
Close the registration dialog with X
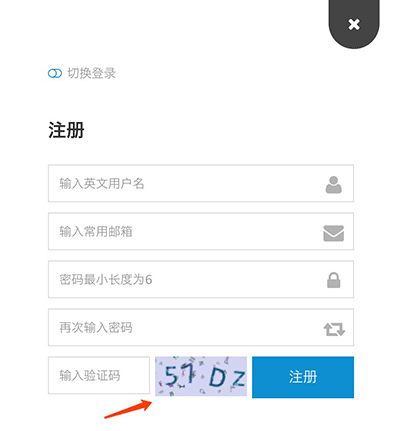pyautogui.click(x=354, y=24)
